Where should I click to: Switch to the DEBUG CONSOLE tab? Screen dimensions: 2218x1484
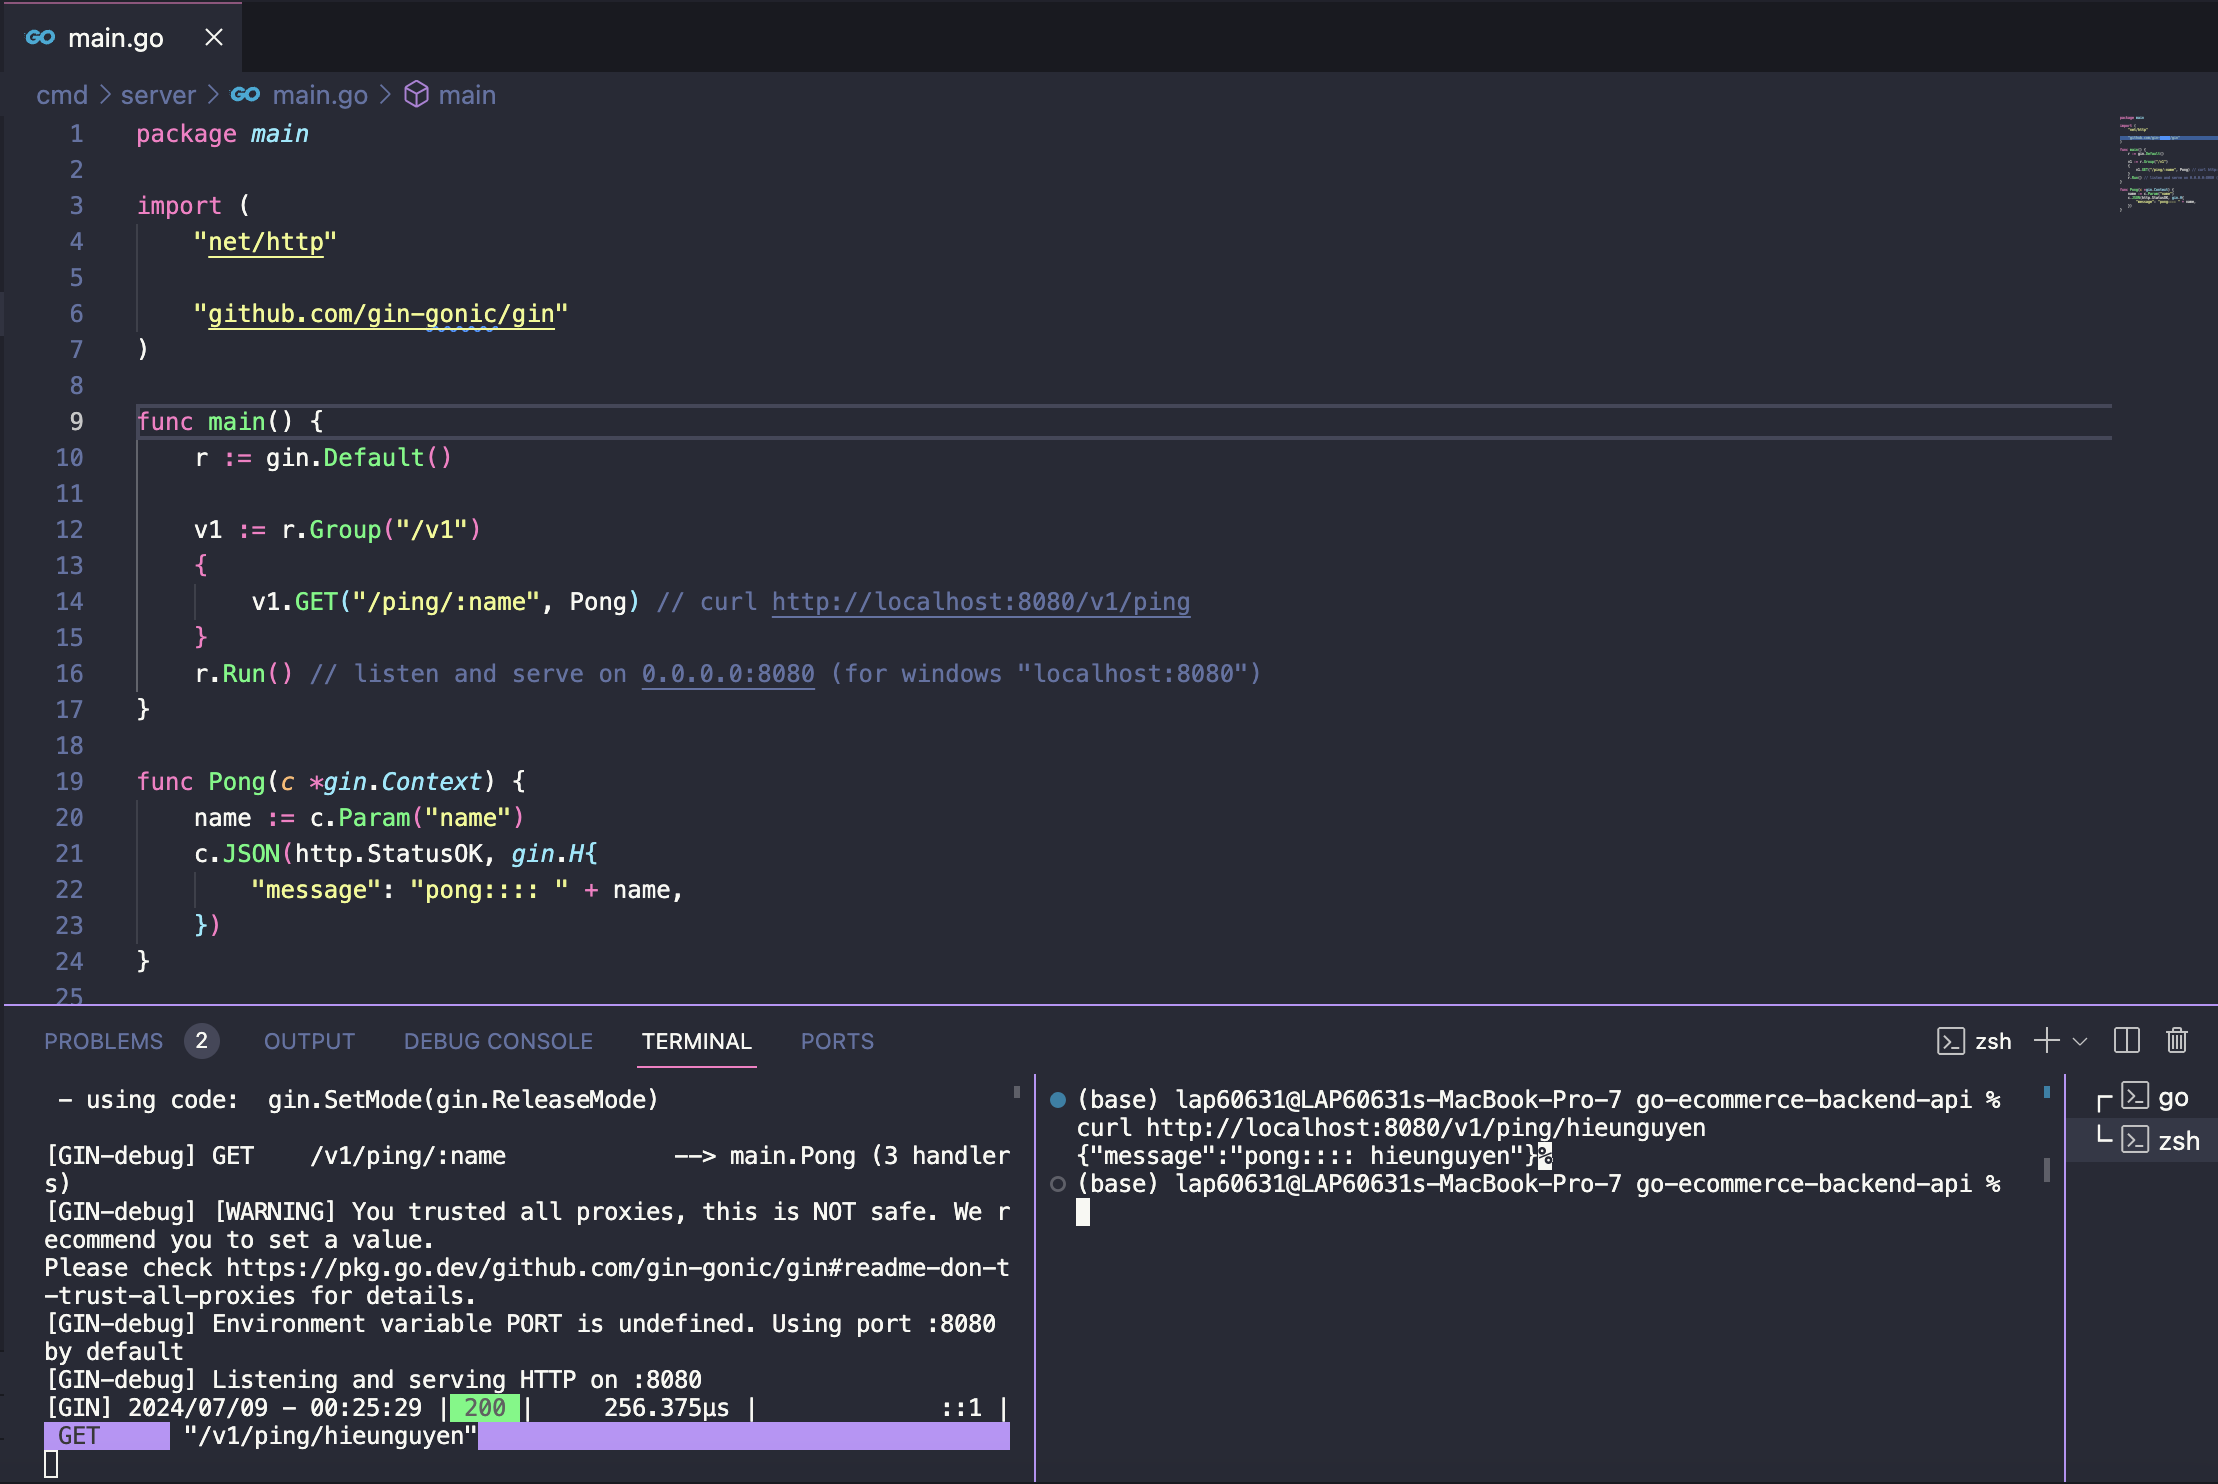click(498, 1041)
